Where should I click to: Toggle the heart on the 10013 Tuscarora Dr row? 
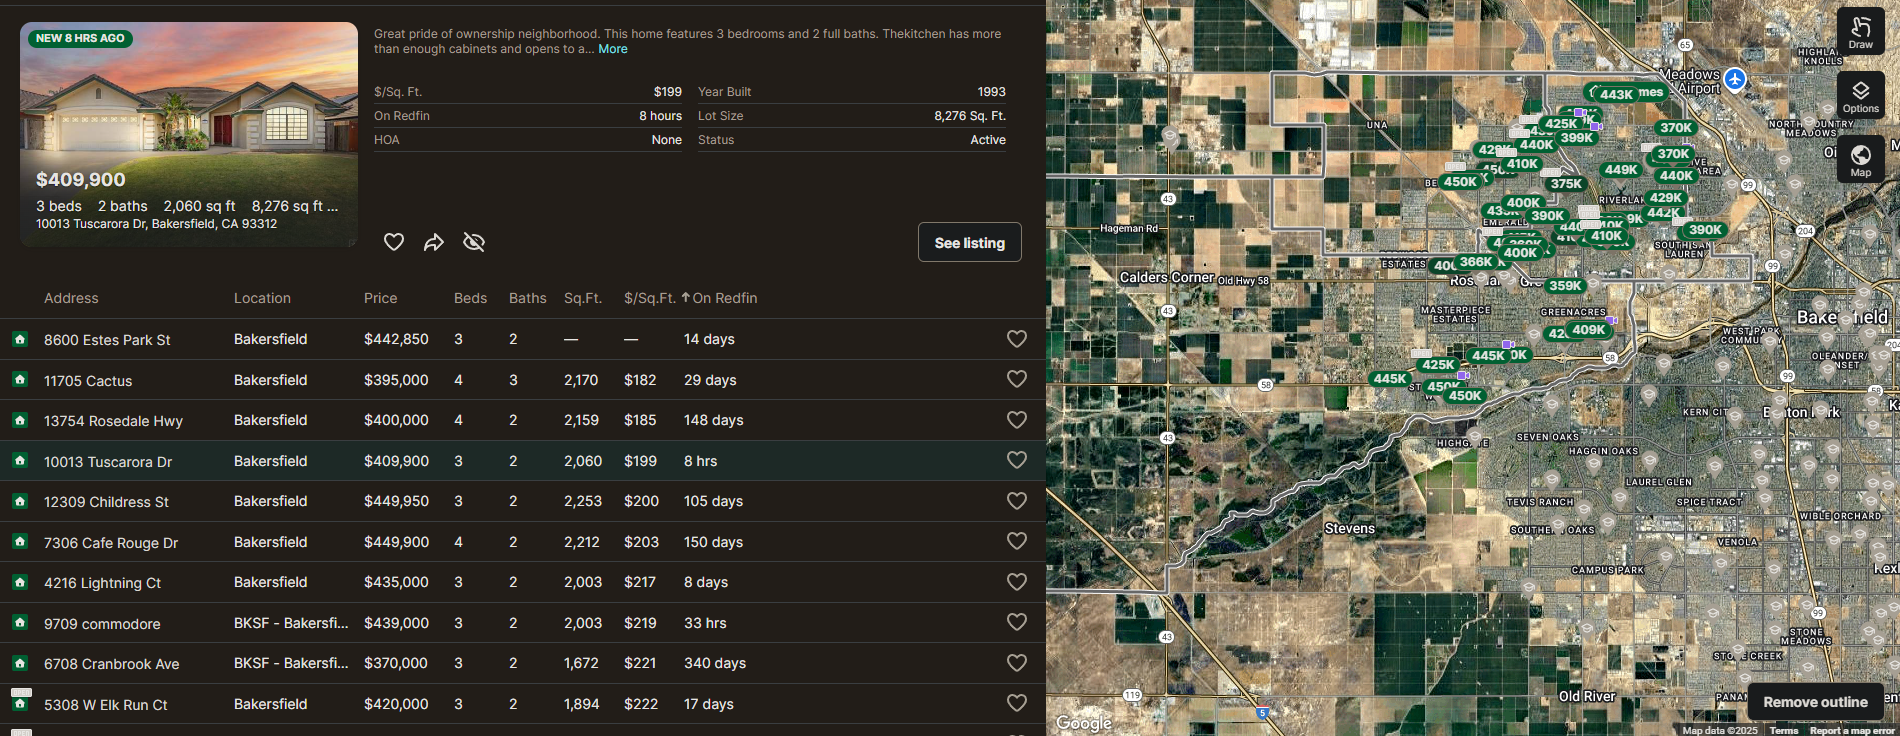(1017, 461)
